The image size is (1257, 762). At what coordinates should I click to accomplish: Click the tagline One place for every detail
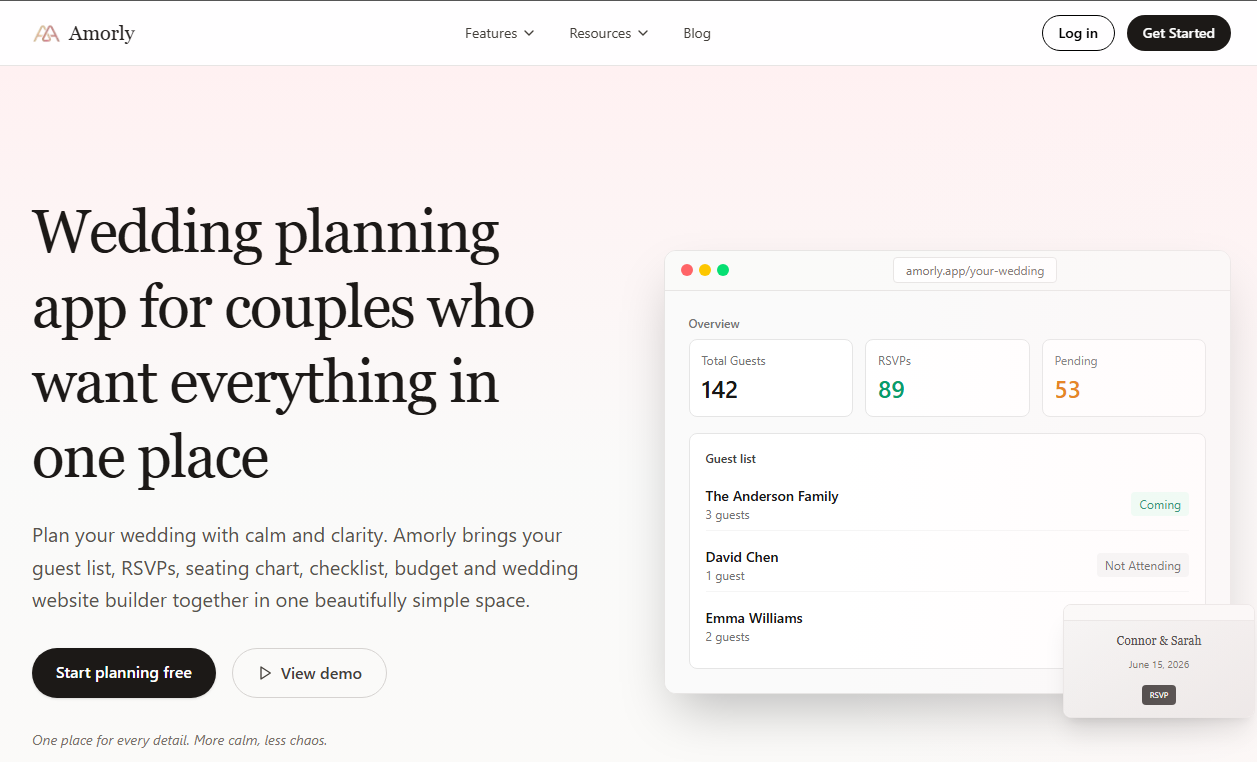click(x=180, y=740)
